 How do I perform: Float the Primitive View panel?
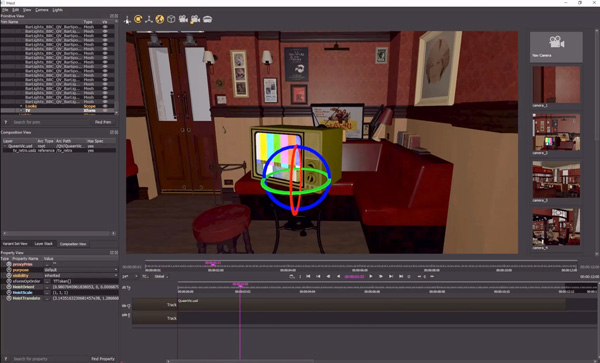[x=112, y=16]
